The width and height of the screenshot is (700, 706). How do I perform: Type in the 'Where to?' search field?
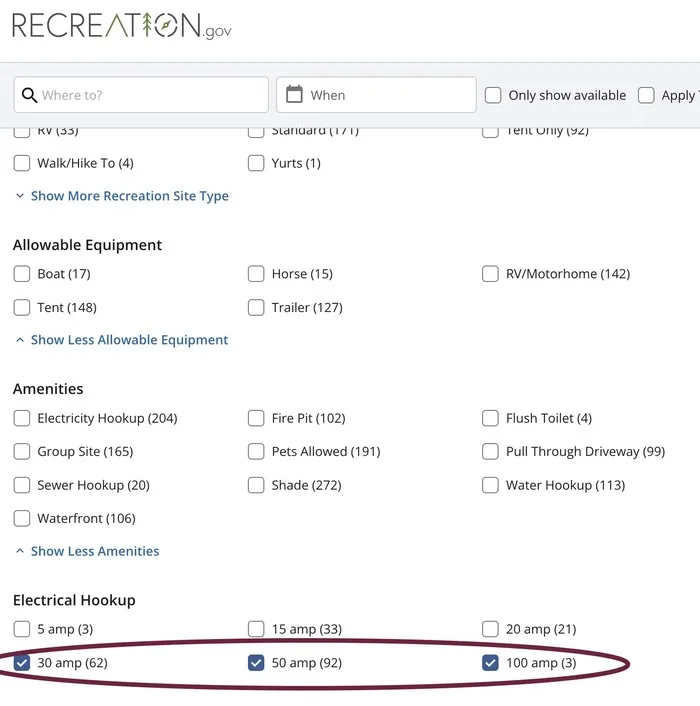150,95
